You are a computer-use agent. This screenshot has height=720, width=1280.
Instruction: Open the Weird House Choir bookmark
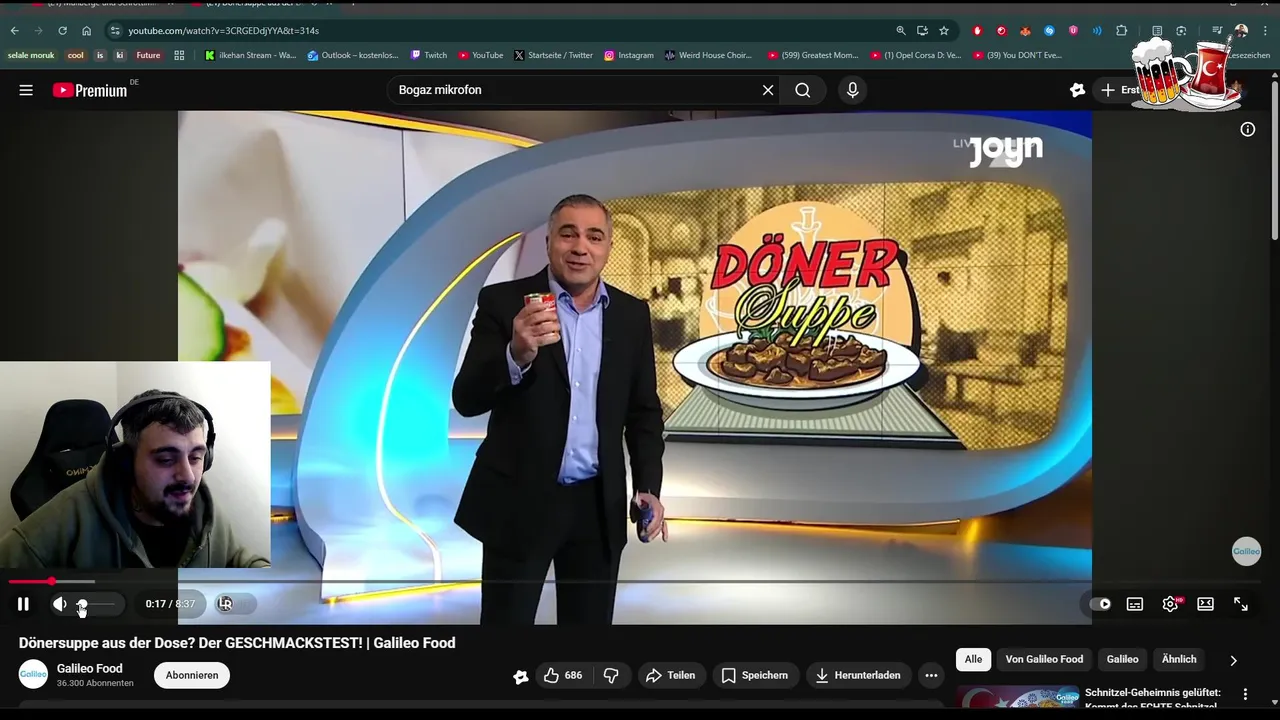pos(708,55)
